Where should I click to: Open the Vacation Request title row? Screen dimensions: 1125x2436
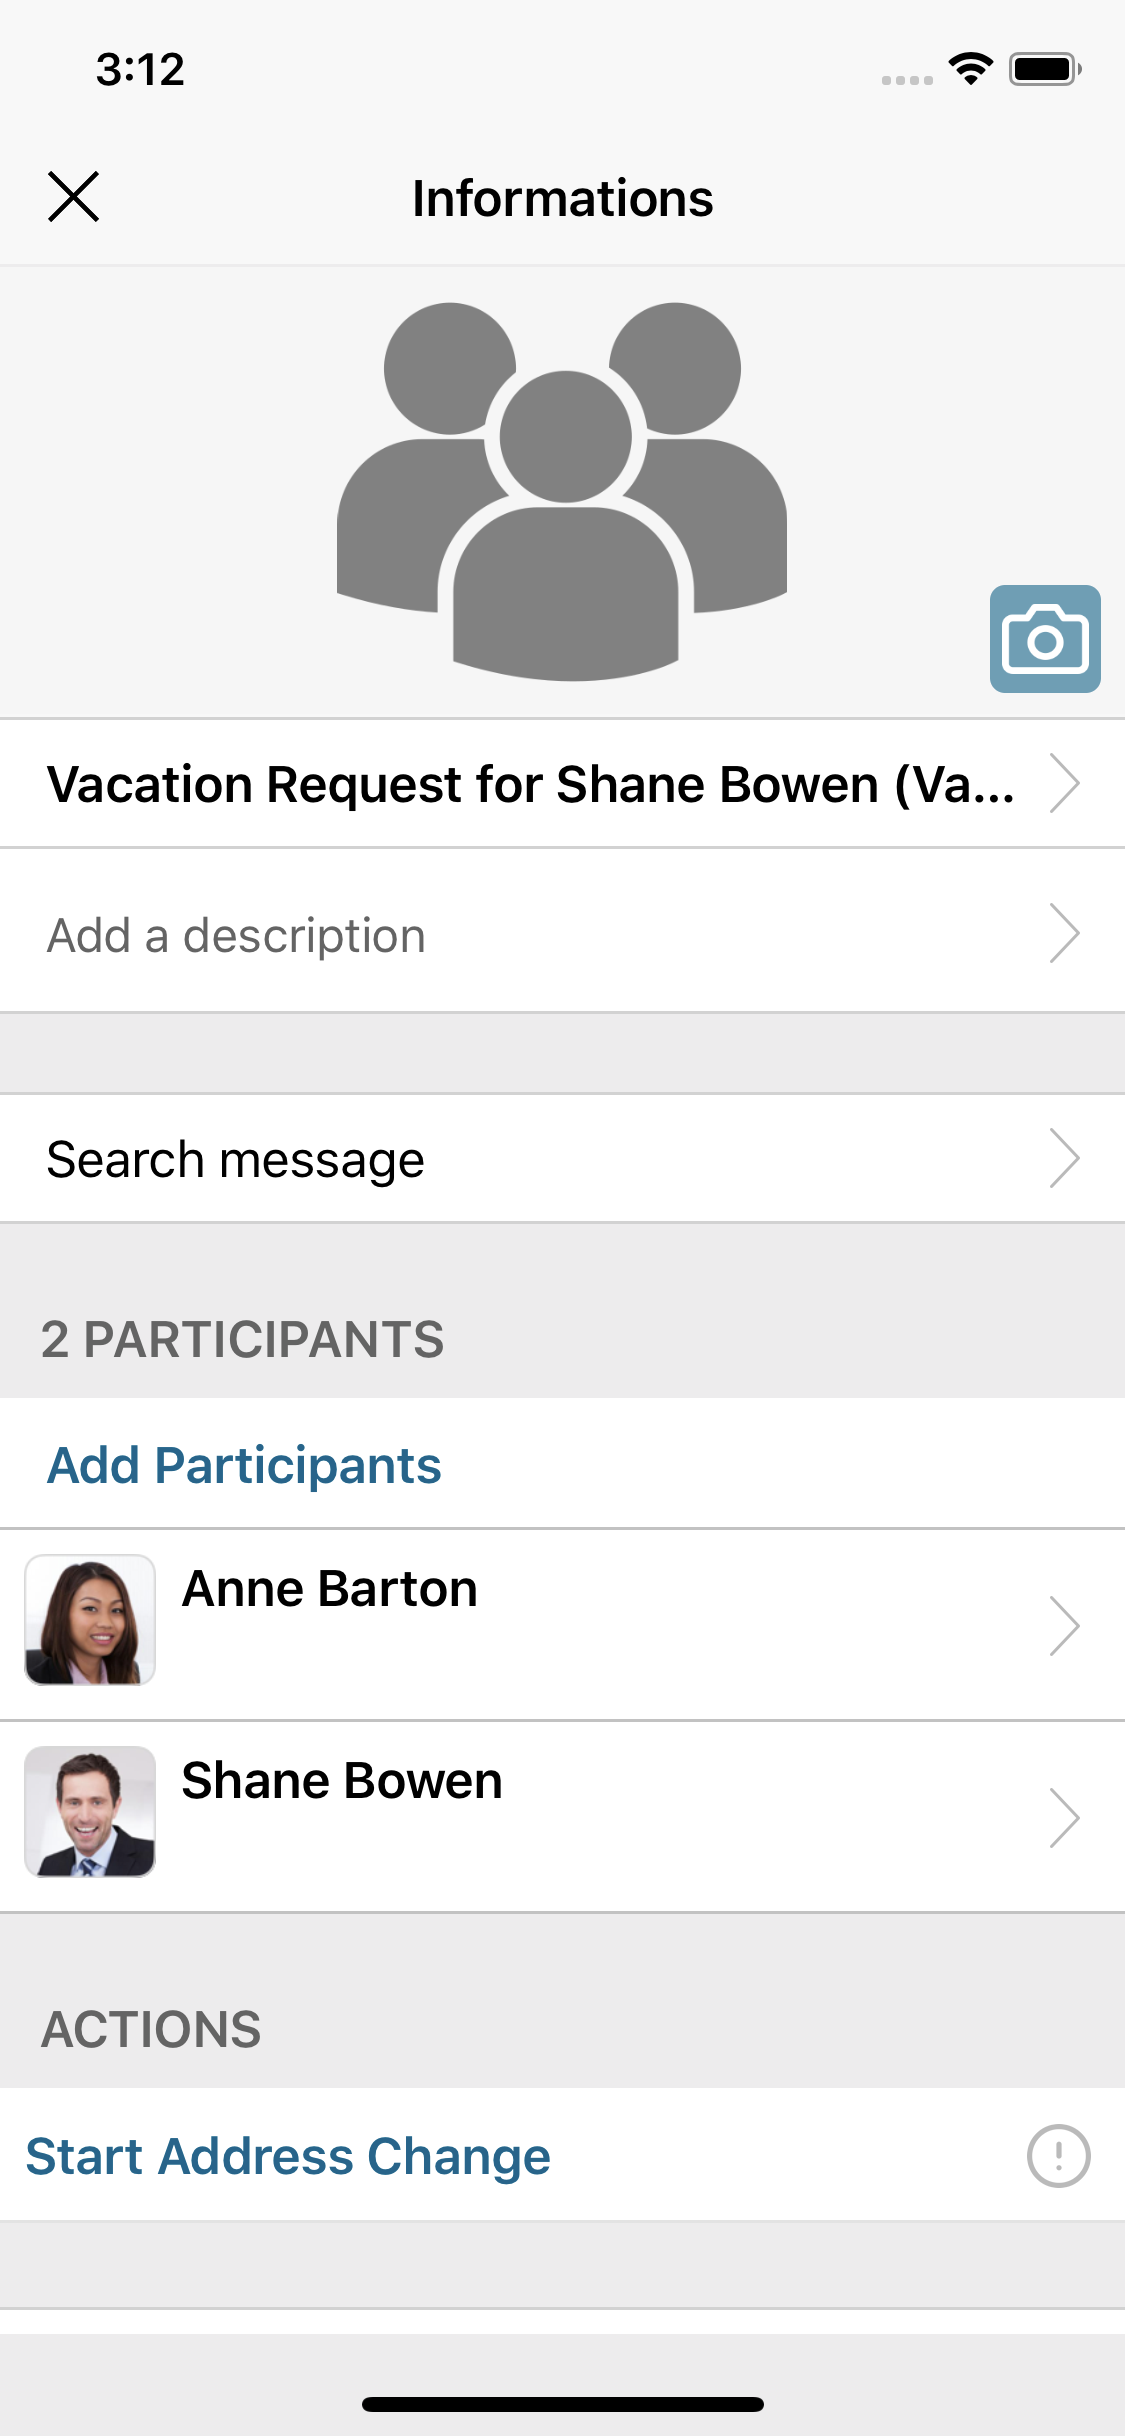[530, 784]
